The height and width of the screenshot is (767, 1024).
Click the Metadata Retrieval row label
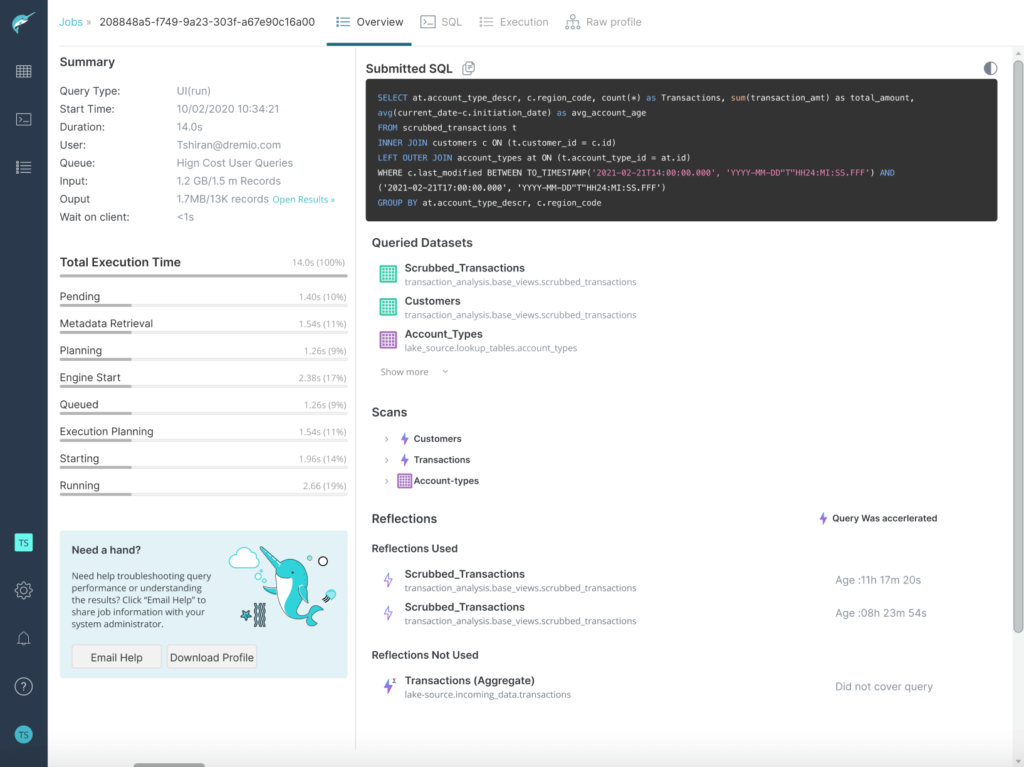[106, 323]
